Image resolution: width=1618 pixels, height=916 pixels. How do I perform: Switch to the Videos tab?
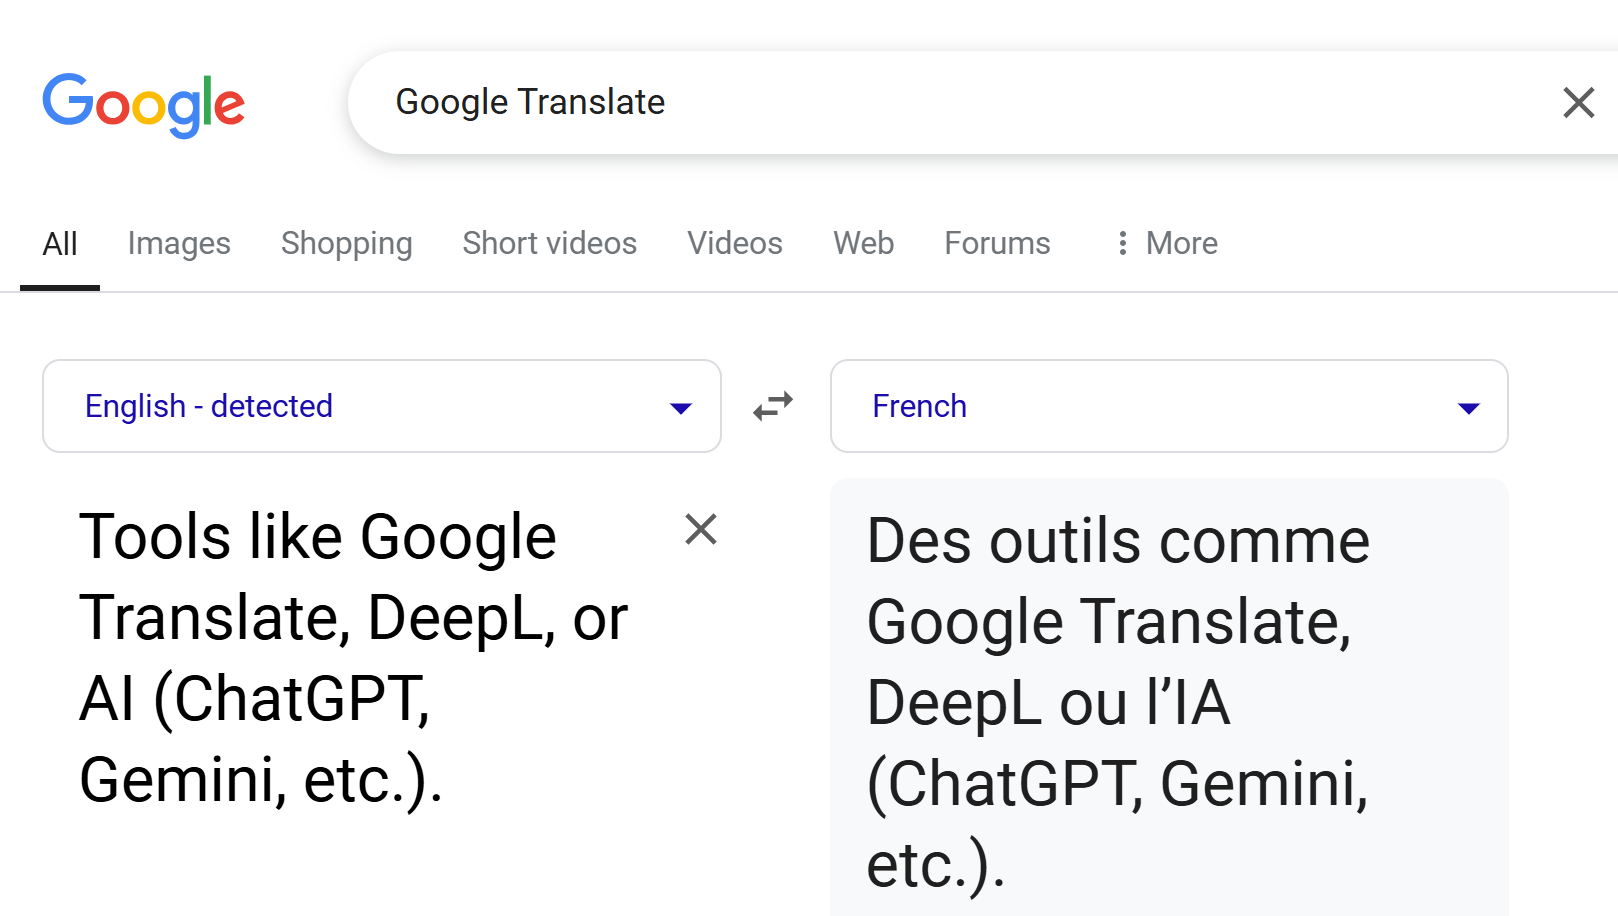click(x=734, y=243)
